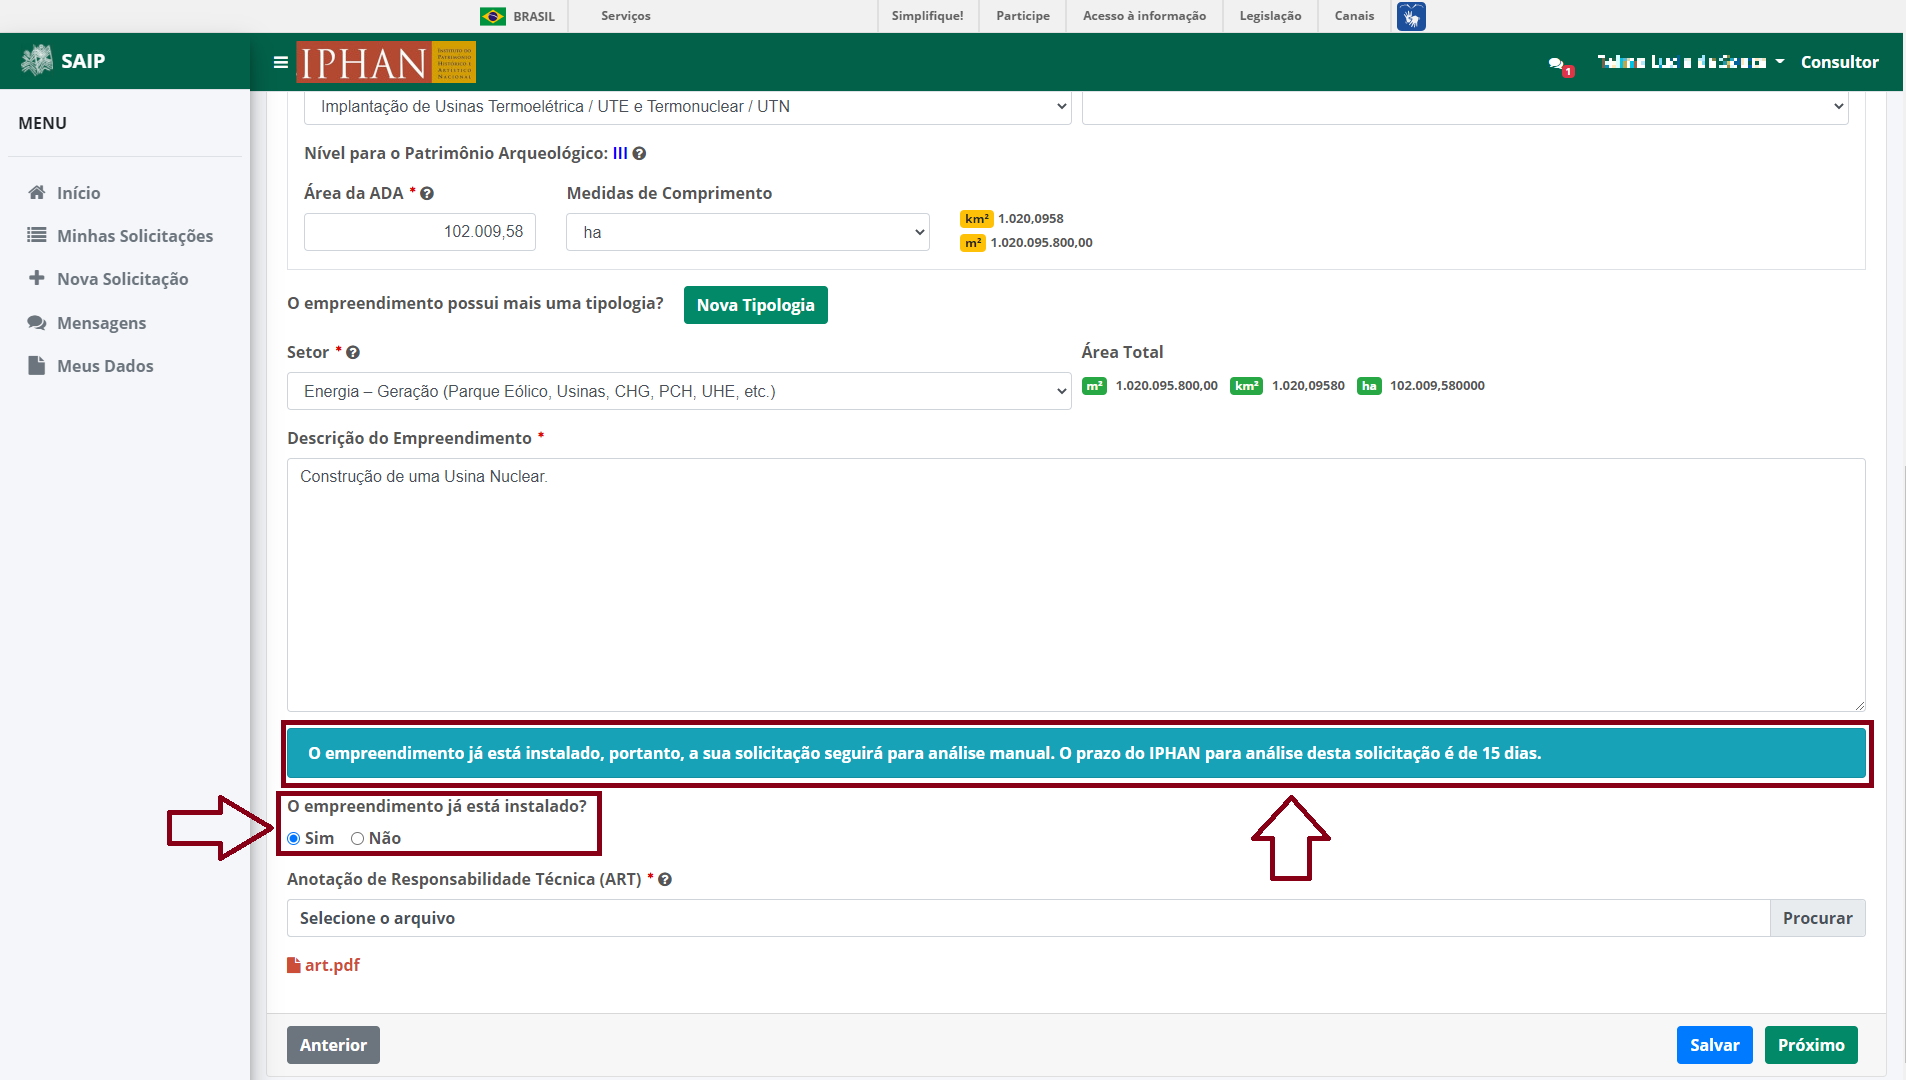Go to Minhas Solicitações menu item
This screenshot has height=1080, width=1906.
point(135,235)
